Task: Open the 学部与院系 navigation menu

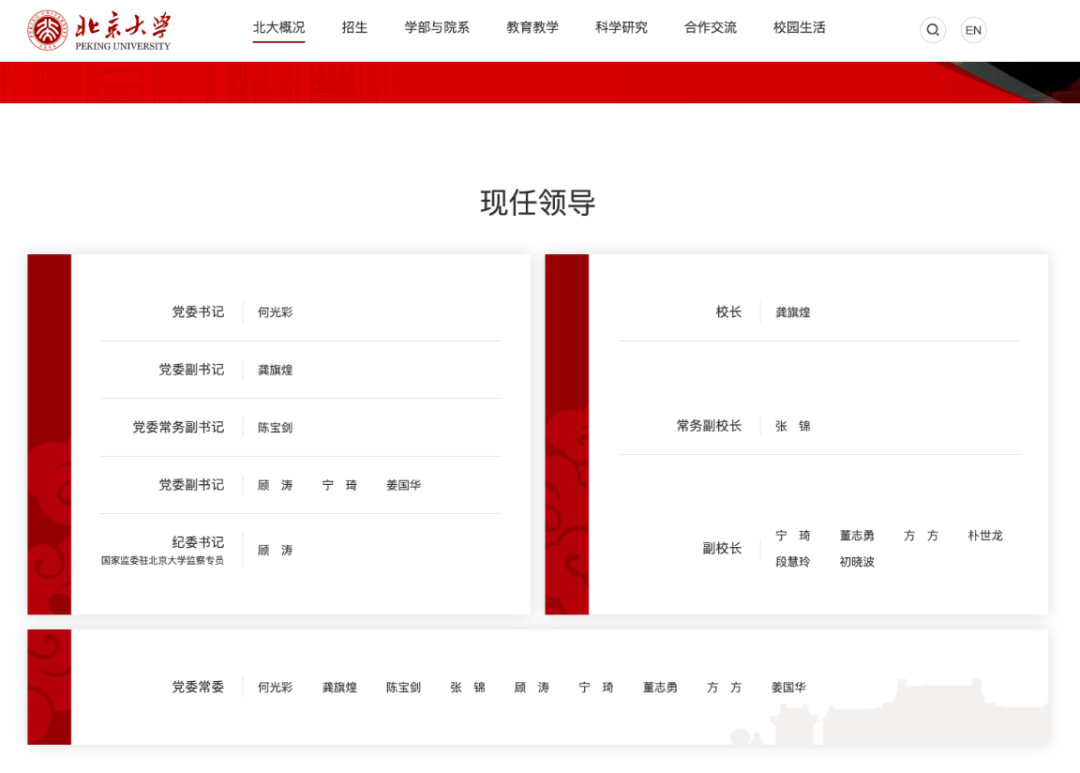Action: (x=437, y=27)
